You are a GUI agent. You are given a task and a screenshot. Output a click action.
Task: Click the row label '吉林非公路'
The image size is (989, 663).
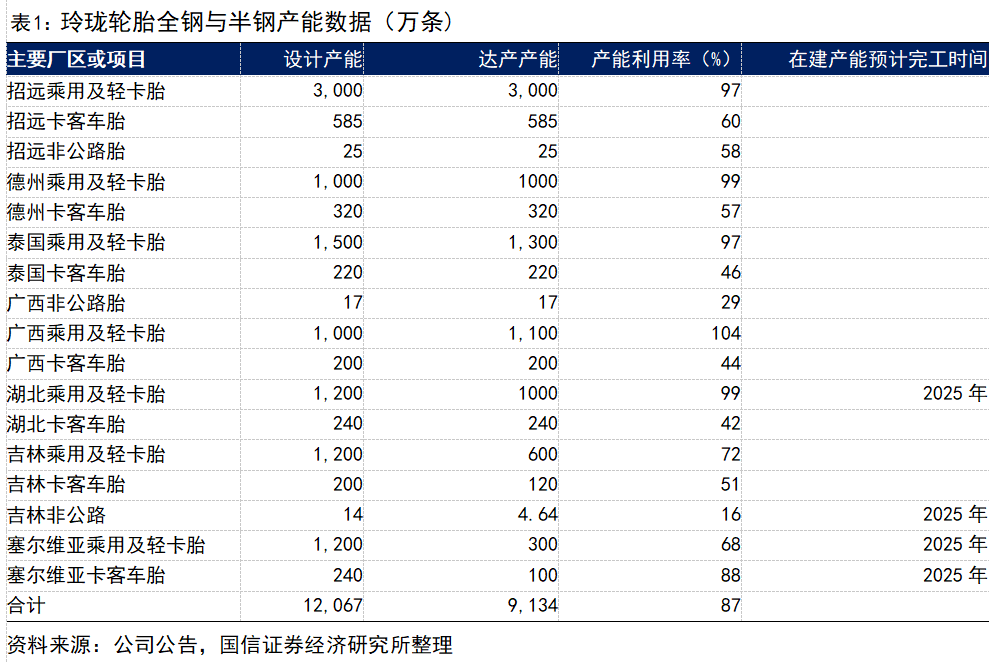(56, 515)
